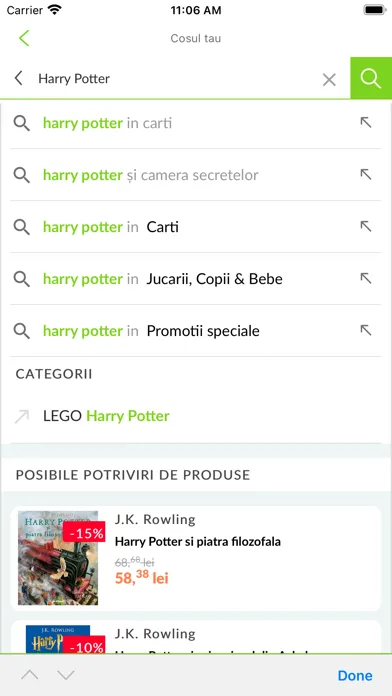Viewport: 392px width, 696px height.
Task: Tap the green back arrow beside Cosul tau
Action: pos(24,38)
